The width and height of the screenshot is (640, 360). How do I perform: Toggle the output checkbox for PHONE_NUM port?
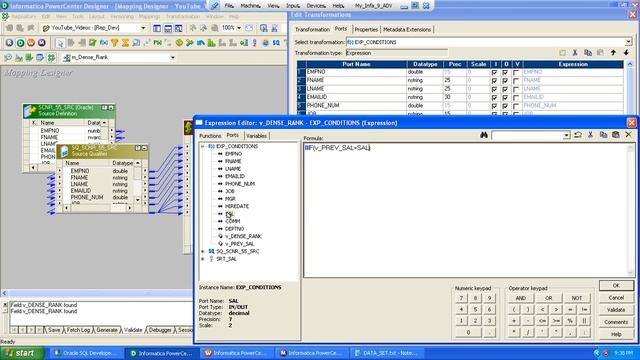coord(505,106)
